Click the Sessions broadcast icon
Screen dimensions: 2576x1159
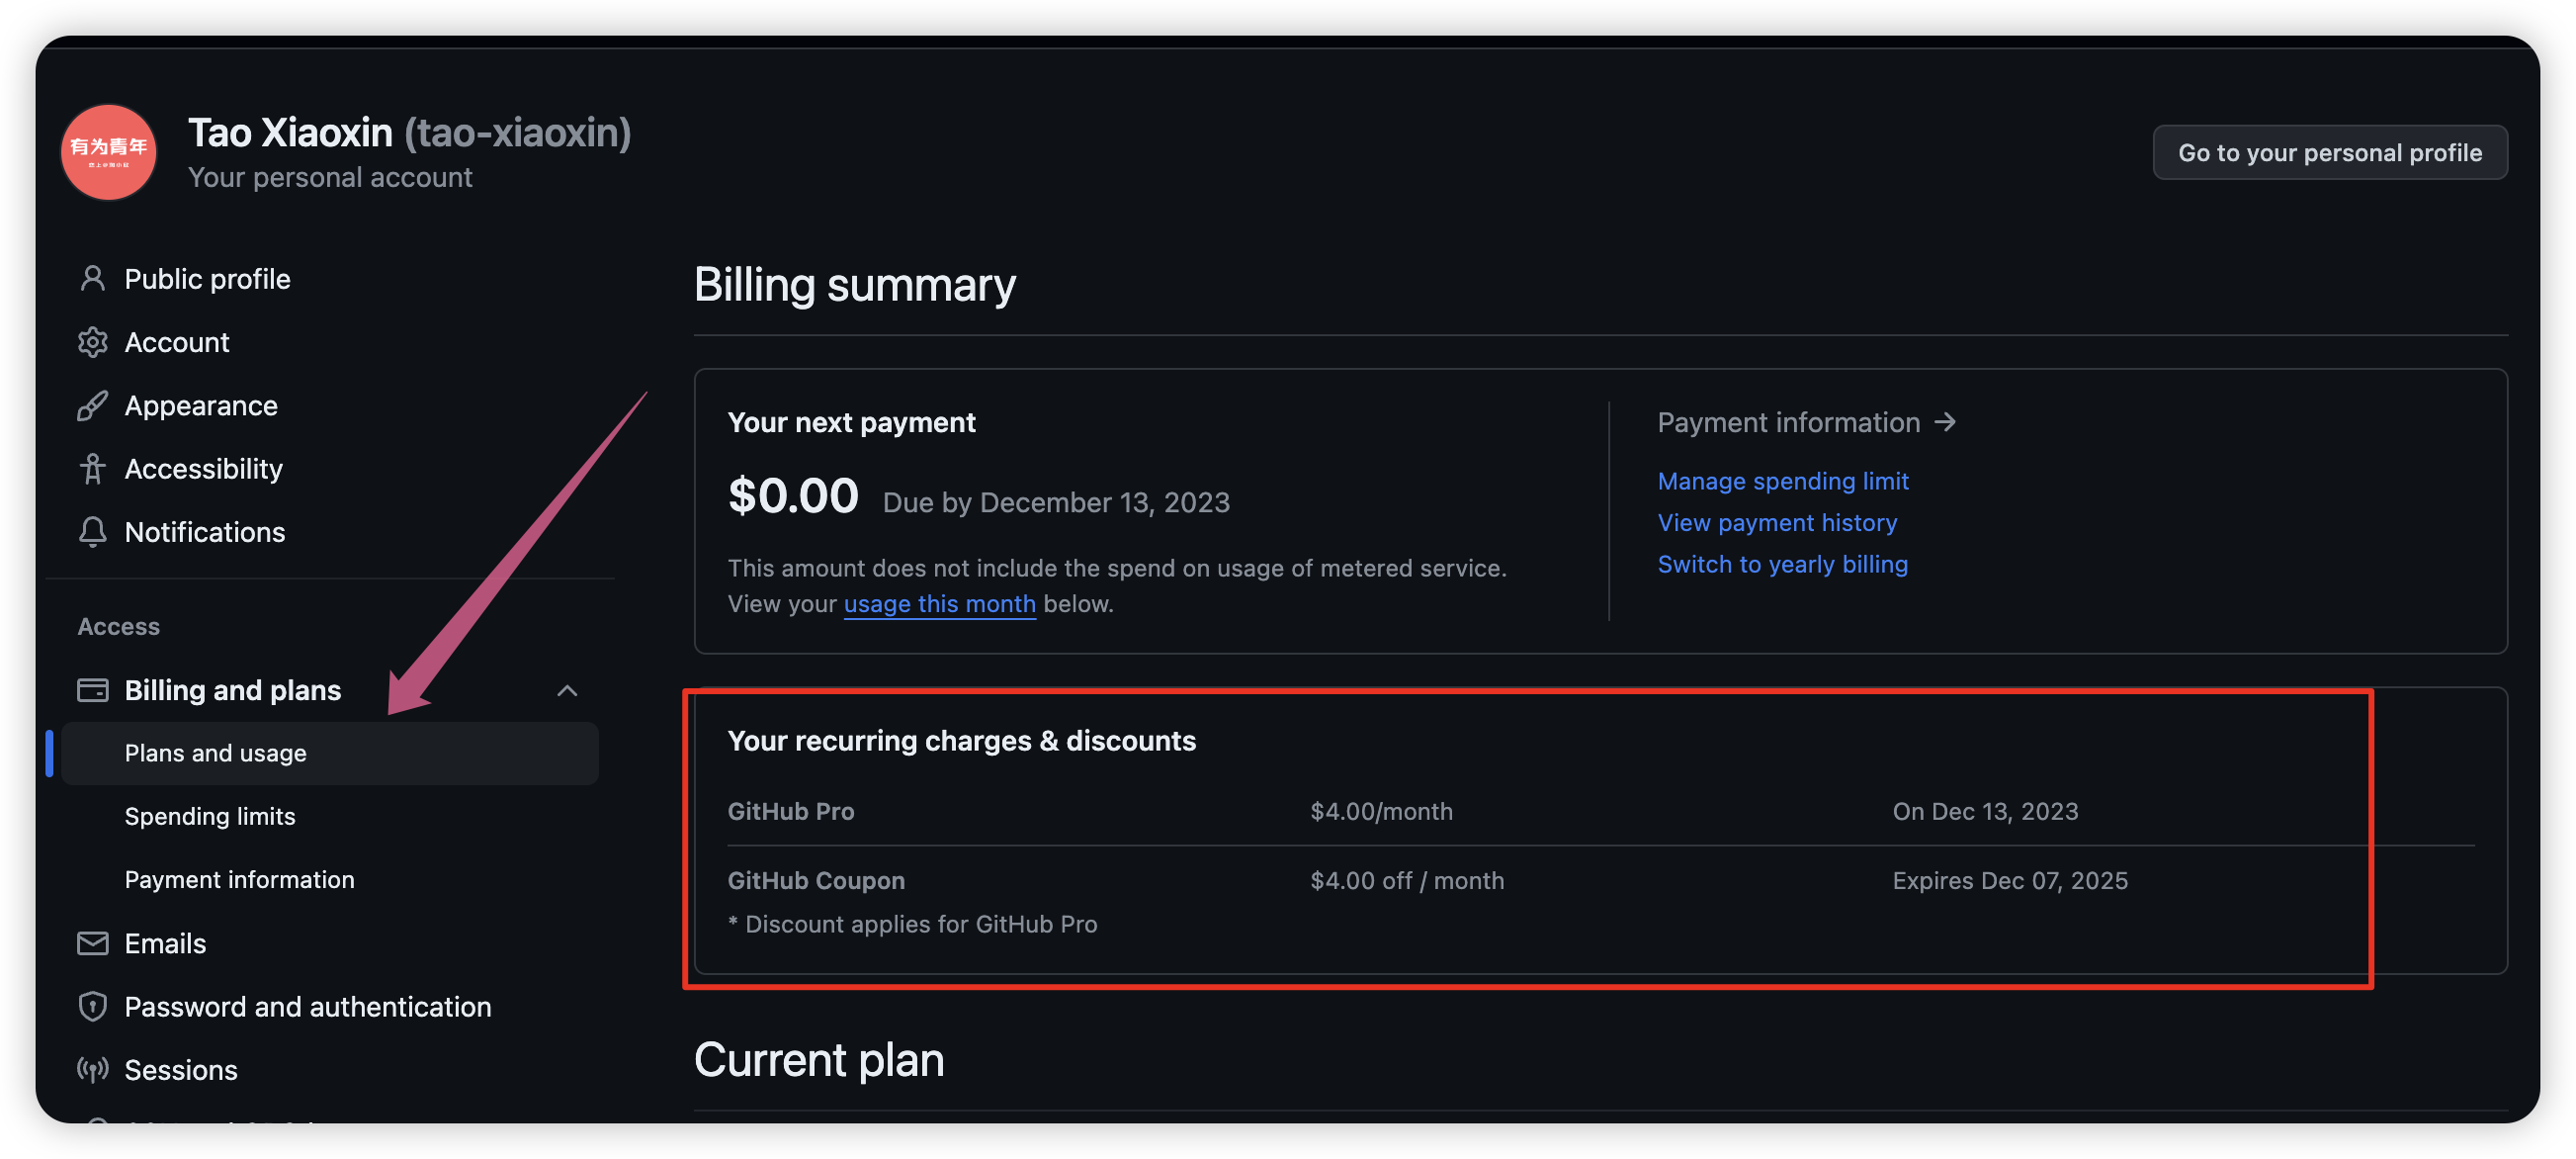point(92,1070)
